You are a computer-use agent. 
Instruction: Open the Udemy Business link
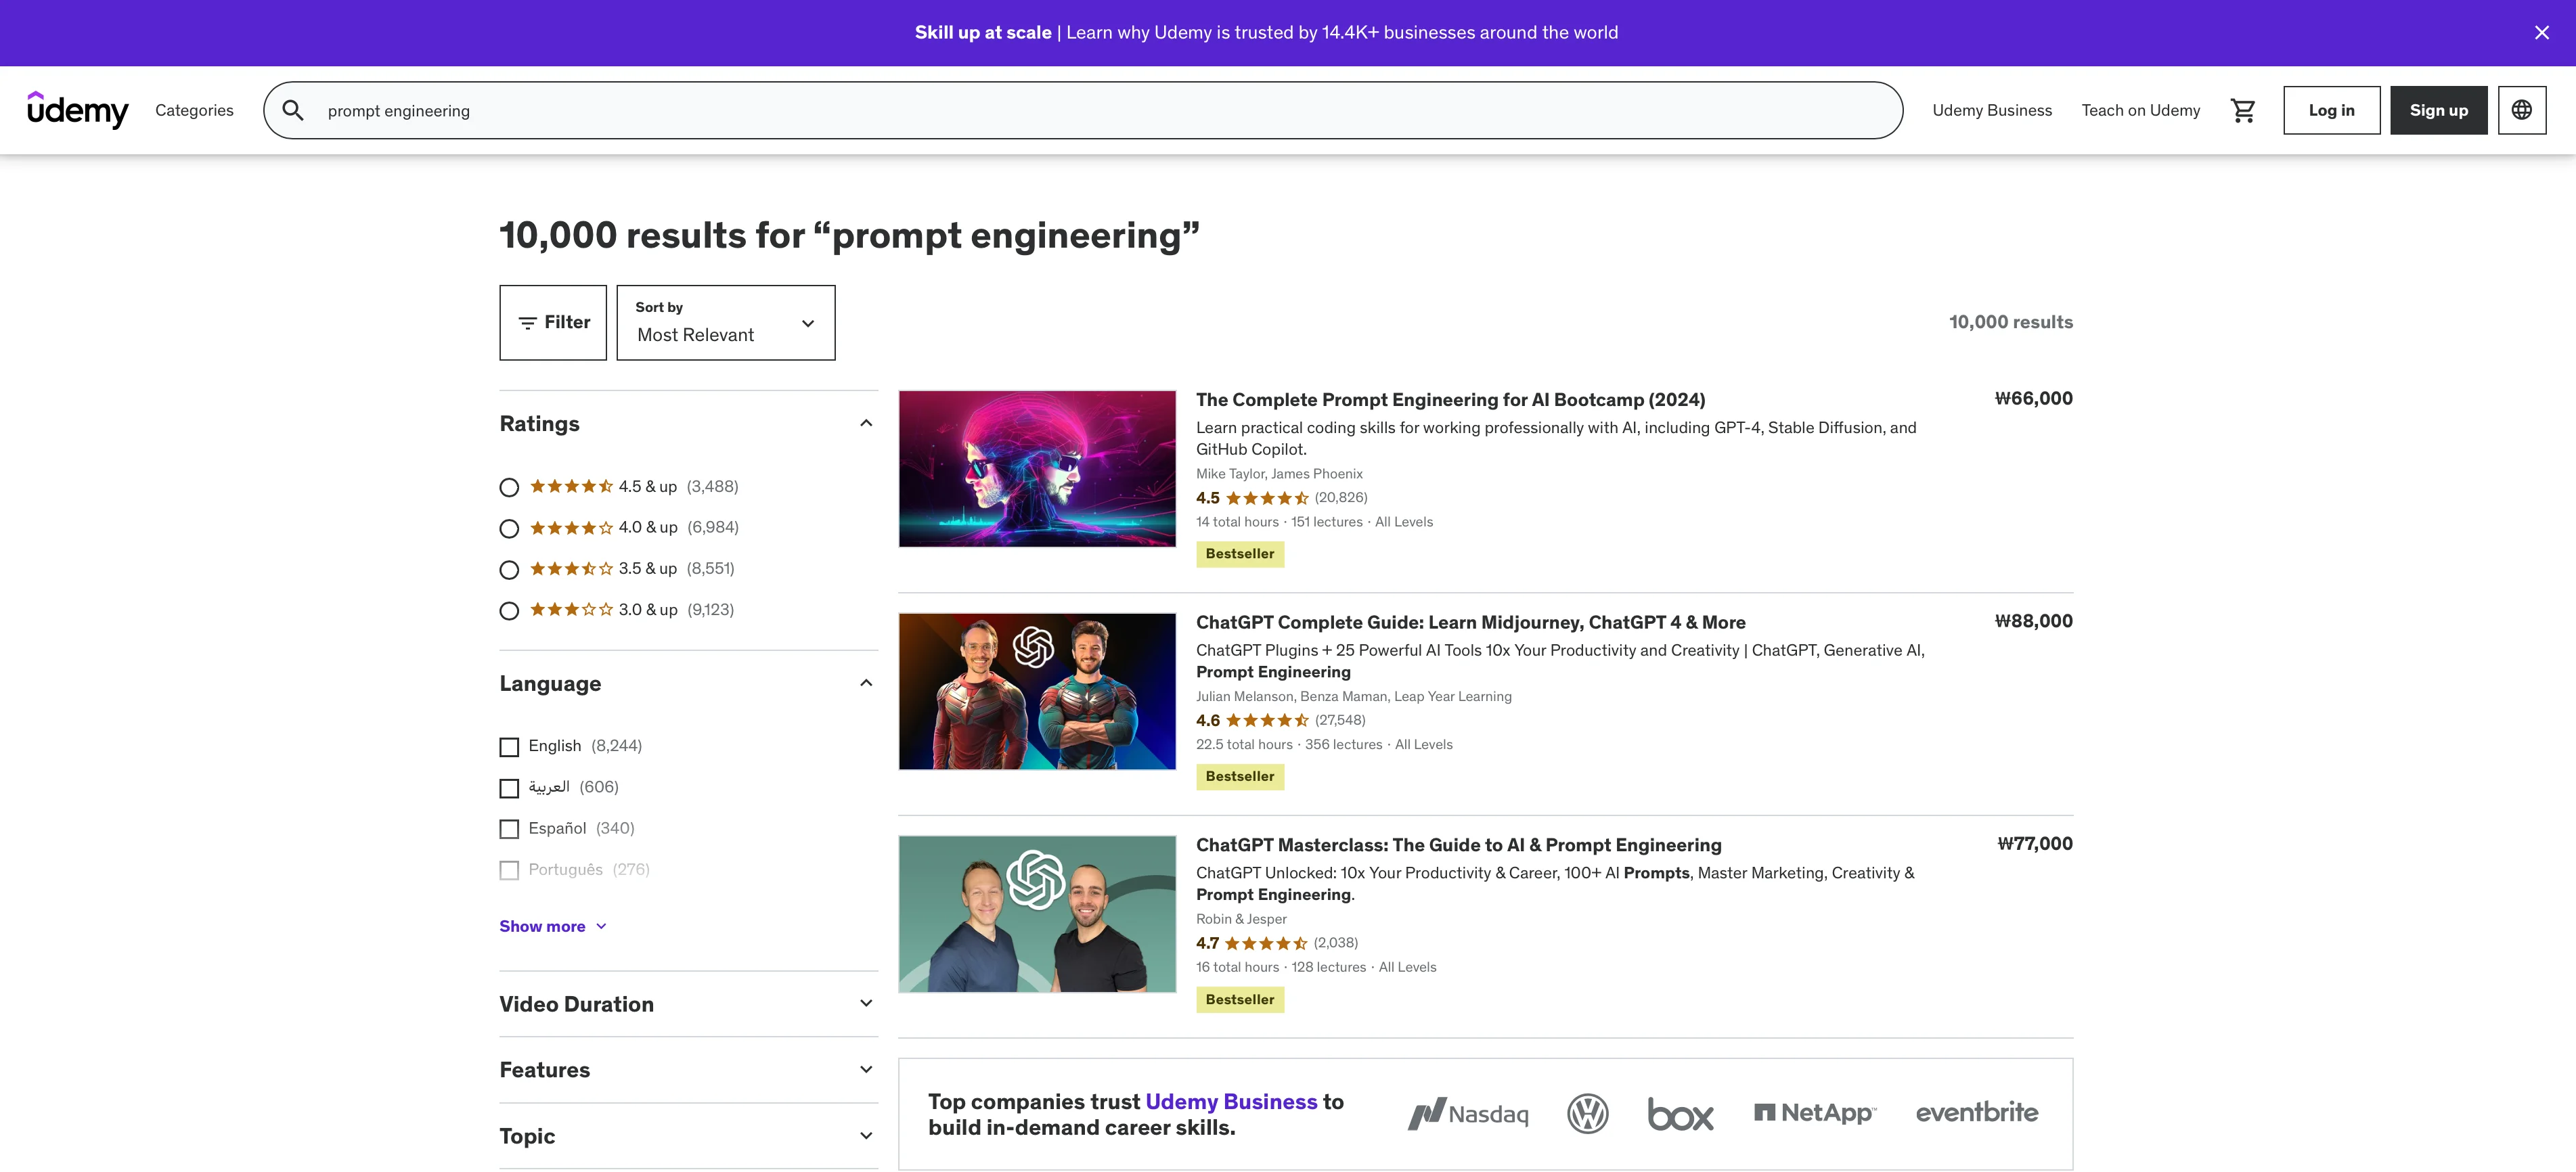click(x=1991, y=110)
